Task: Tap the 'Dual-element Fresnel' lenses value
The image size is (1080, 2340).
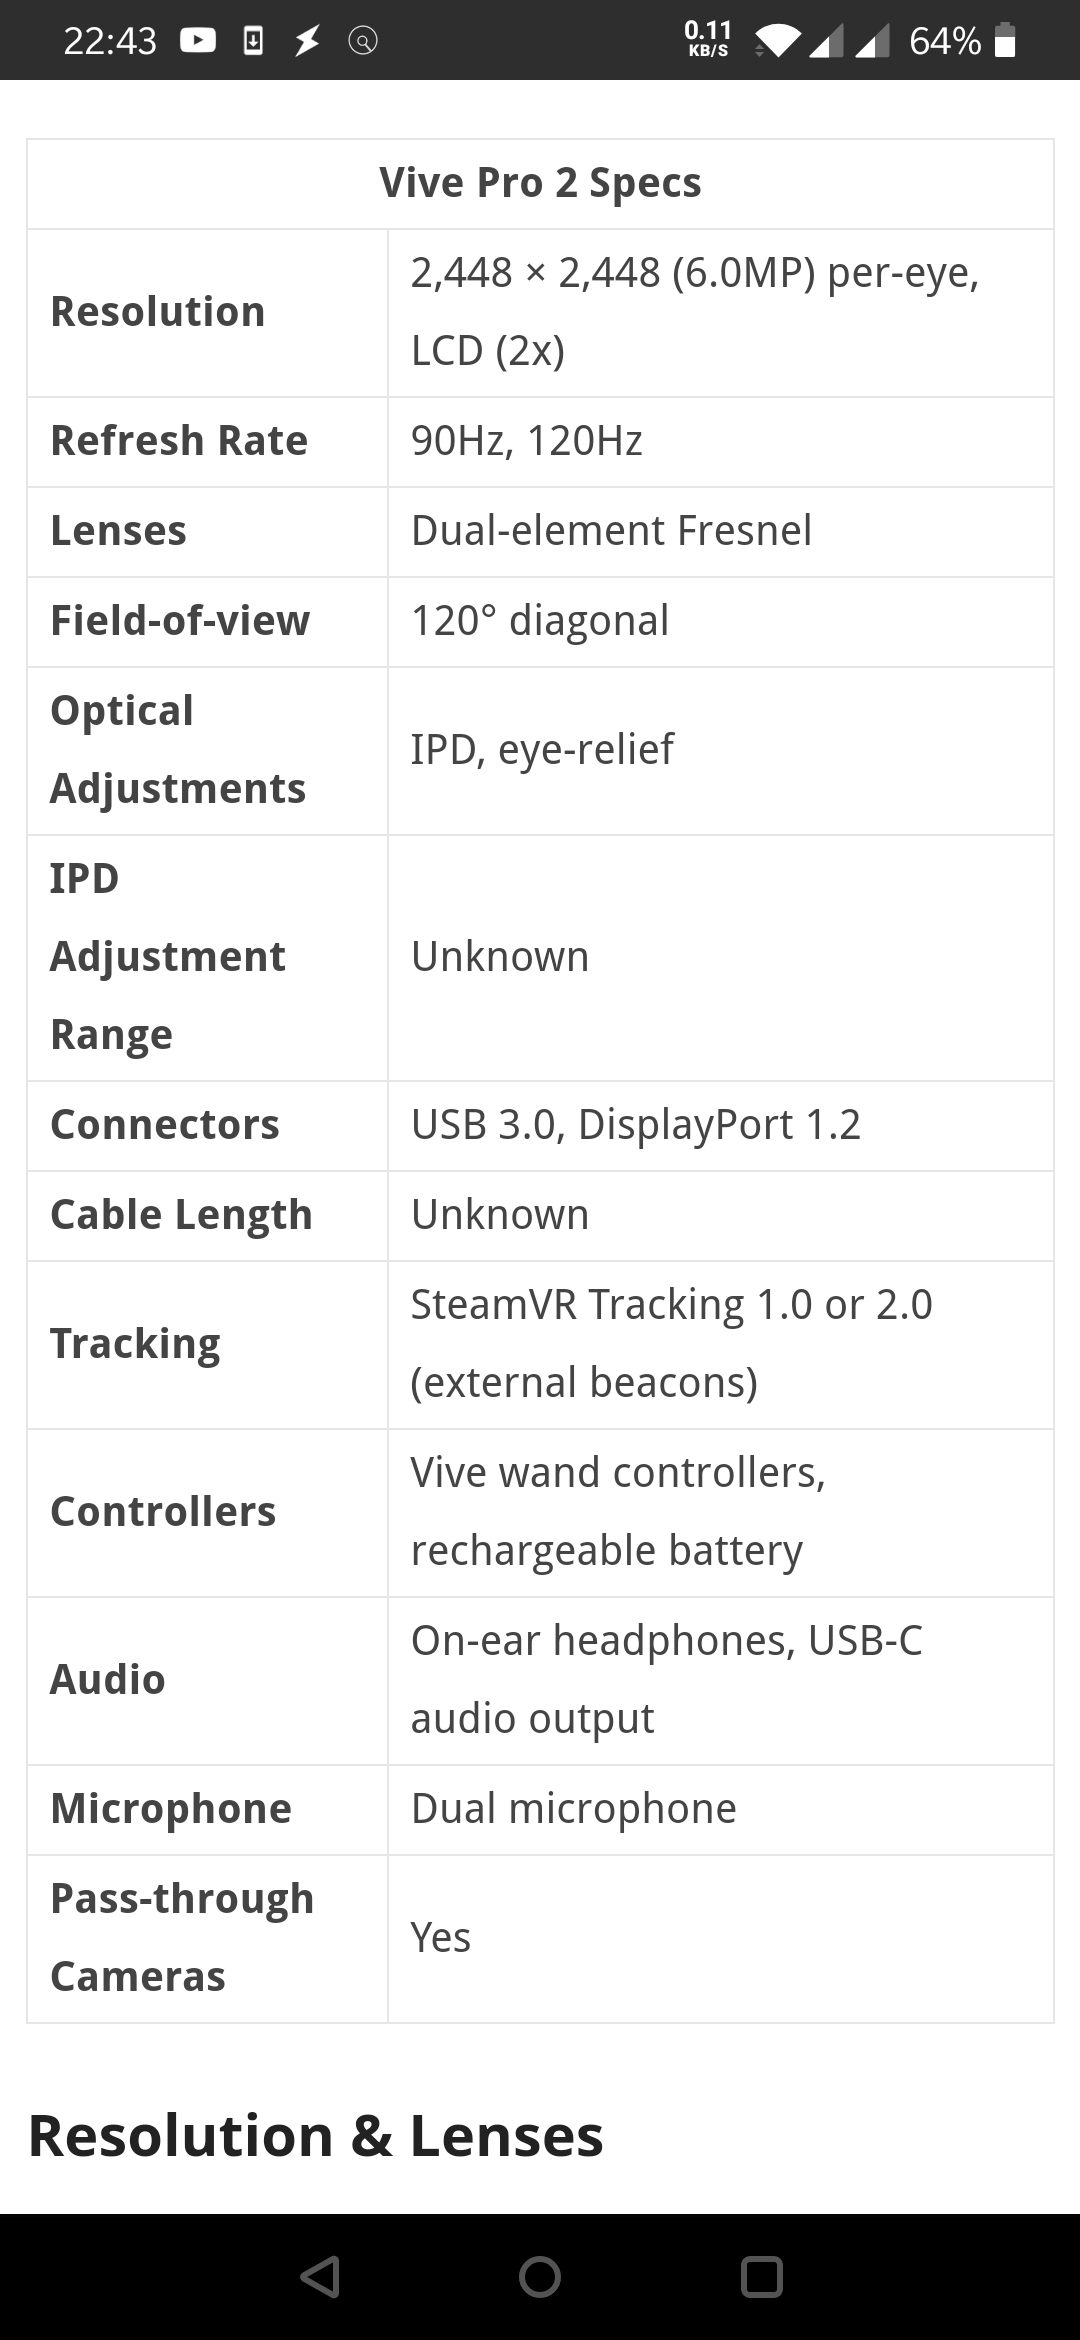Action: click(x=611, y=531)
